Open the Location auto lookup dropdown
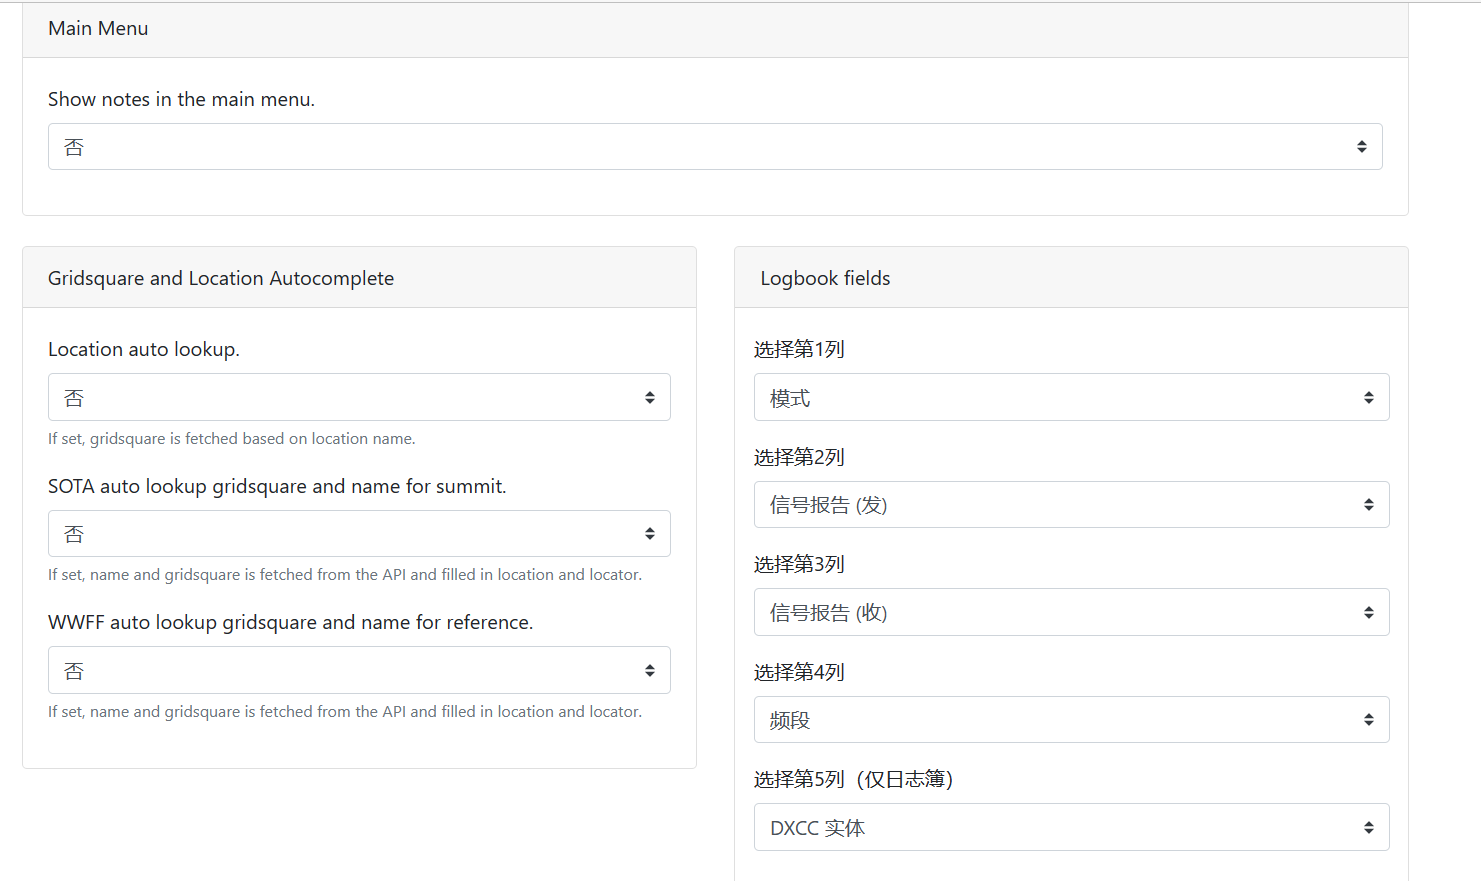 [359, 397]
